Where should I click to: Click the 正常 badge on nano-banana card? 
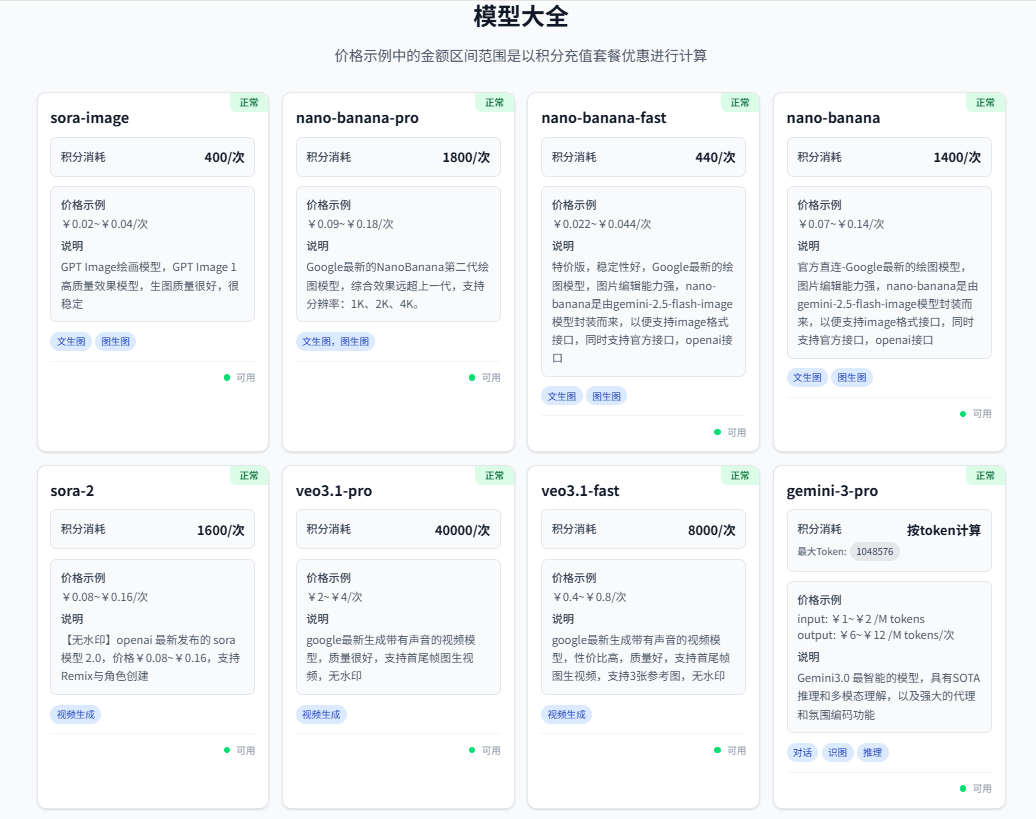click(x=985, y=102)
